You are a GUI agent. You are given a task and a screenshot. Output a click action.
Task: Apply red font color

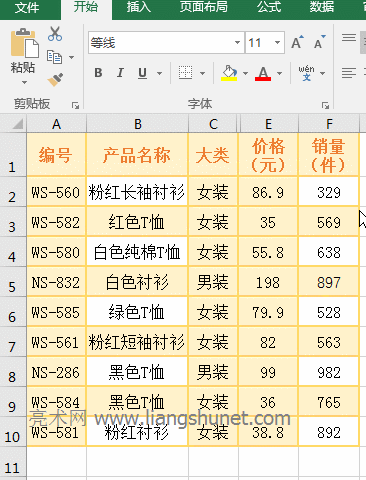pos(263,73)
